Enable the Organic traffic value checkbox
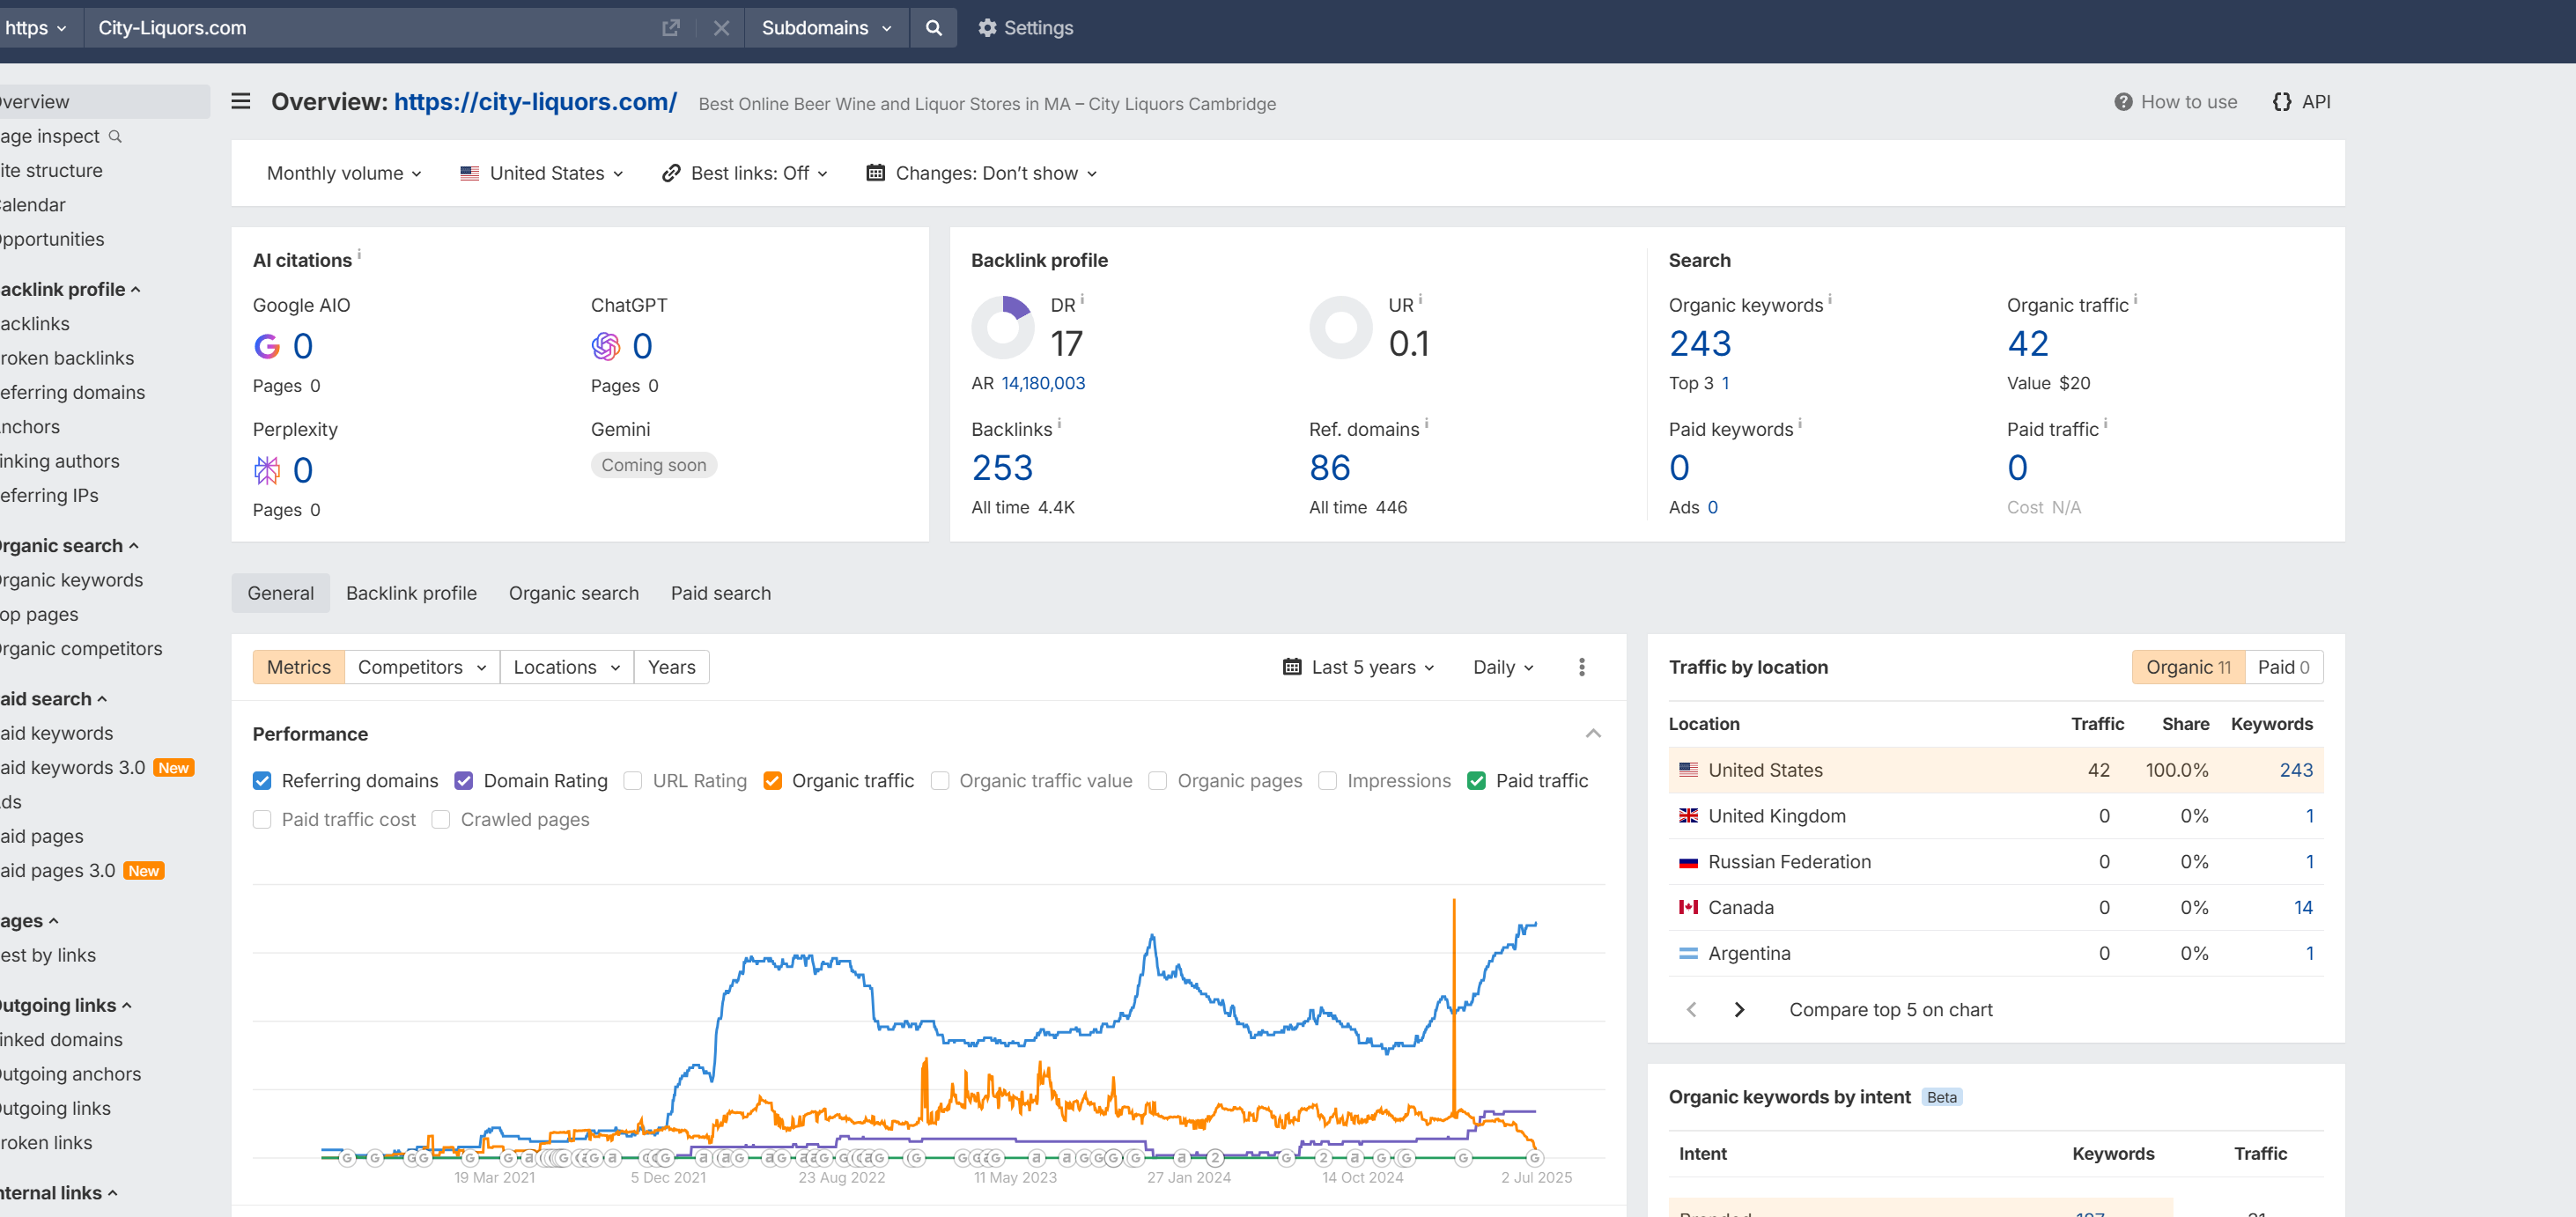 tap(940, 781)
